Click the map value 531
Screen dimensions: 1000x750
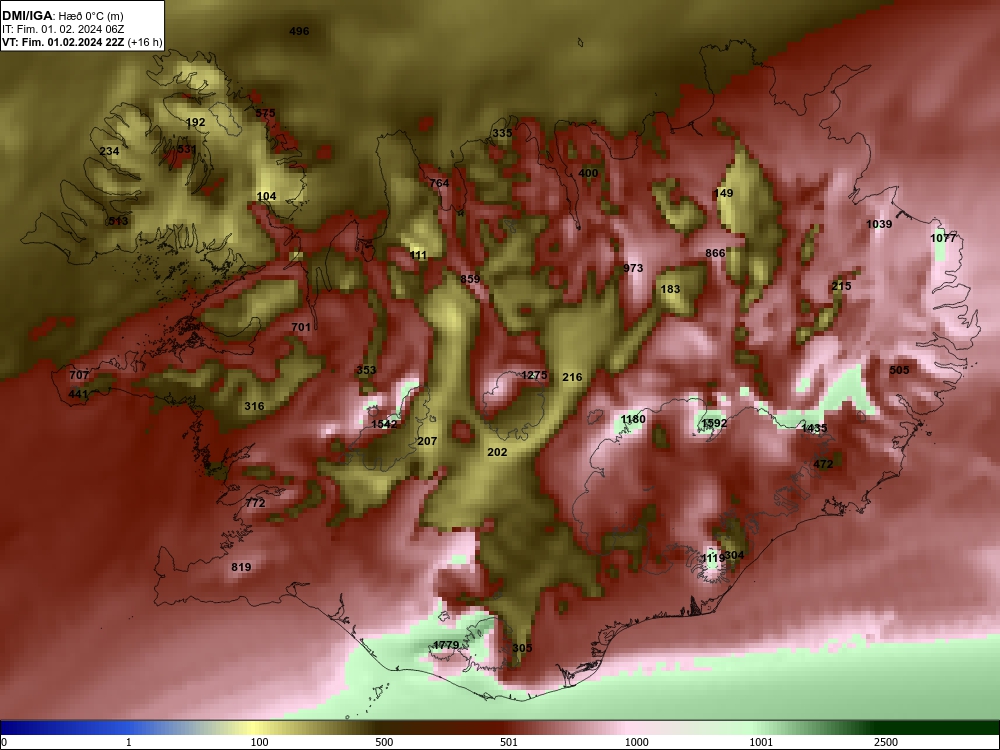tap(187, 149)
